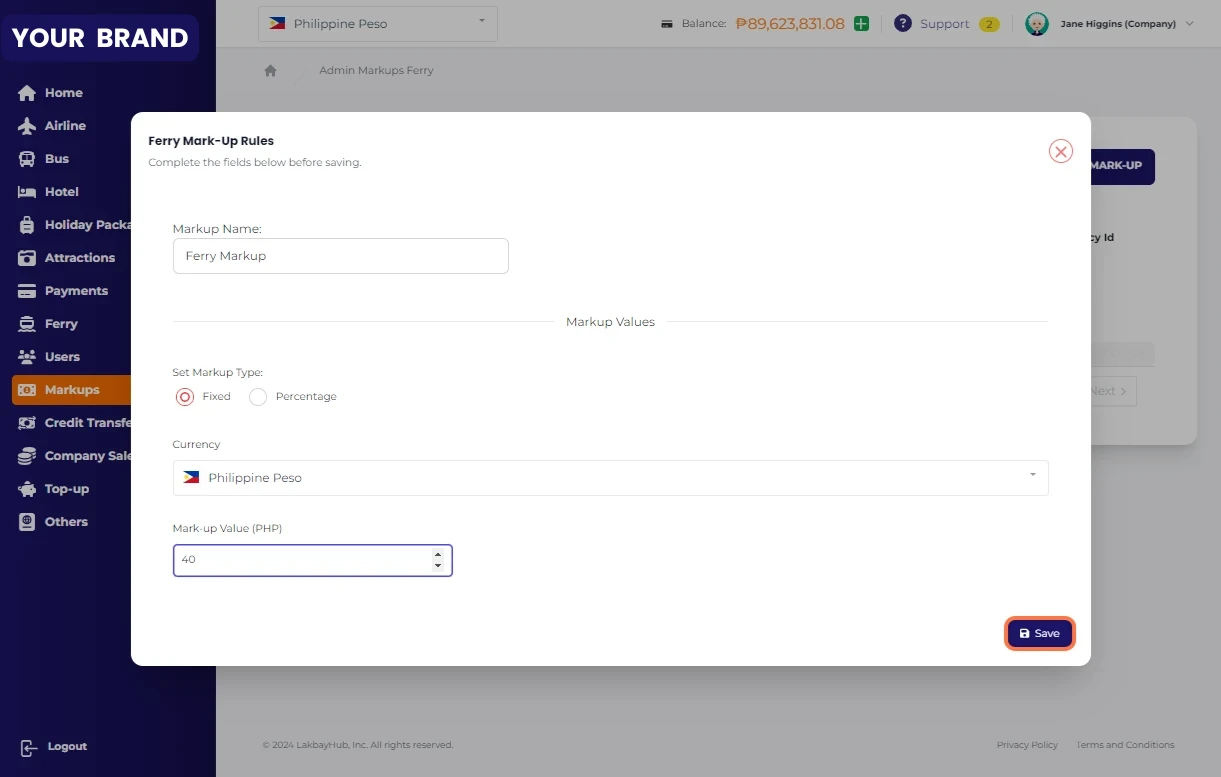
Task: Click the Ferry ship icon in sidebar
Action: point(28,324)
